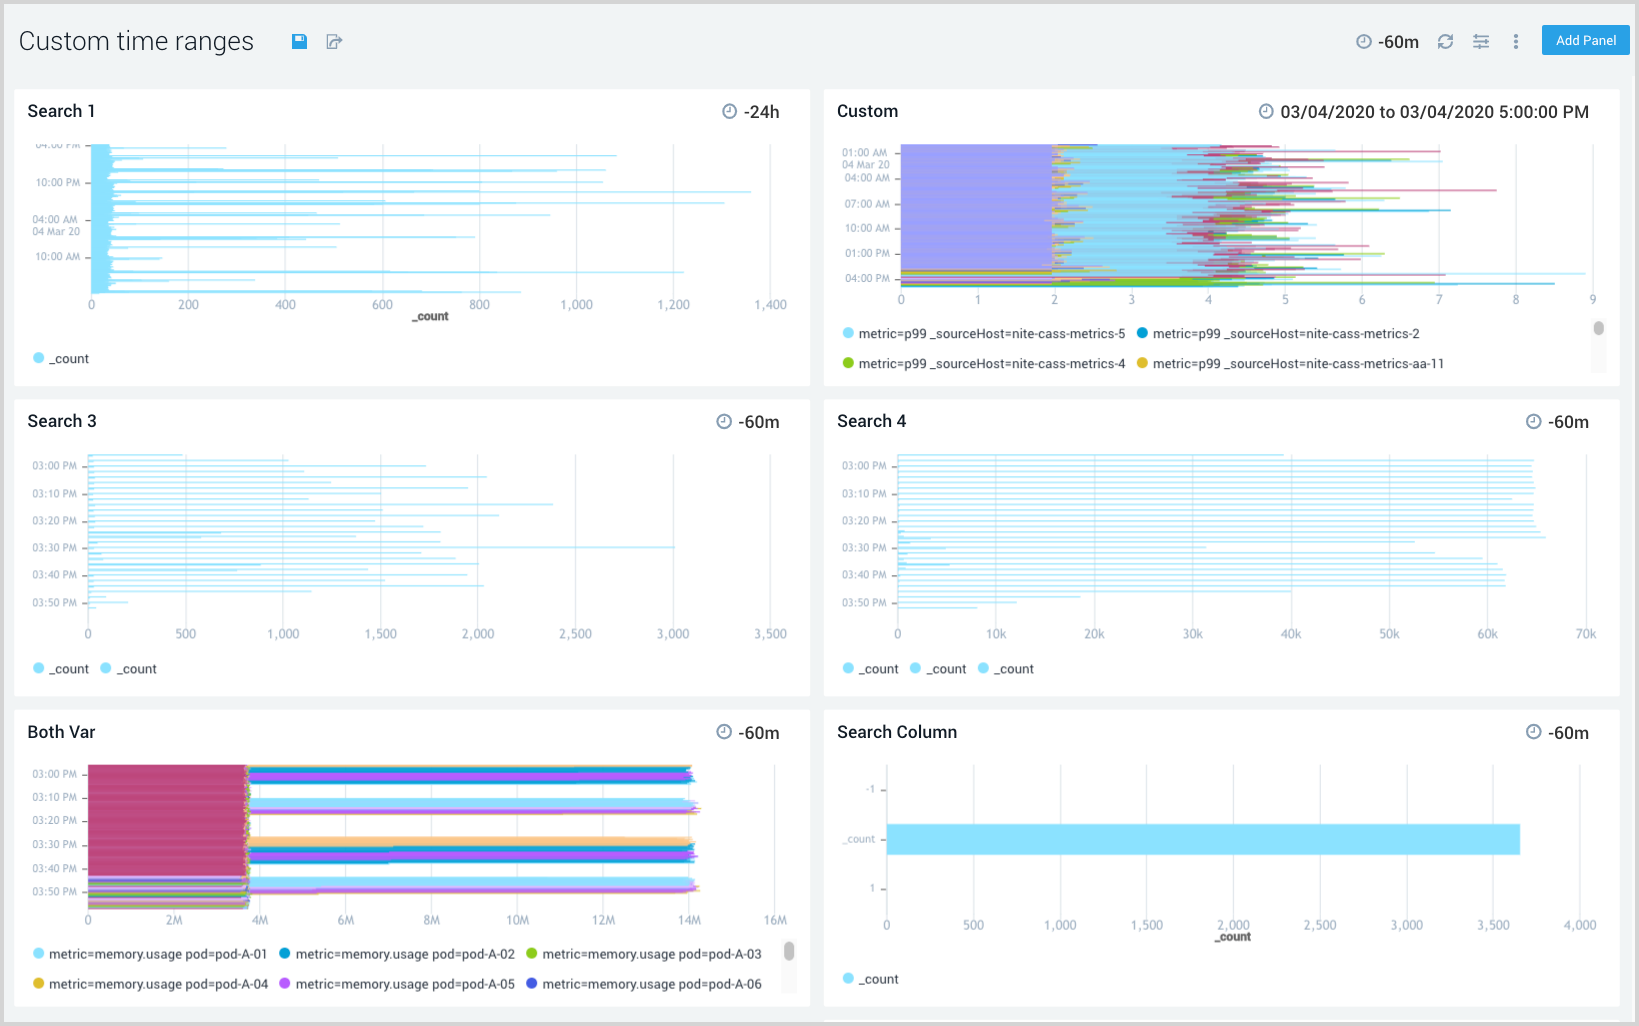
Task: Click the clock icon on the Custom panel
Action: pyautogui.click(x=1265, y=111)
